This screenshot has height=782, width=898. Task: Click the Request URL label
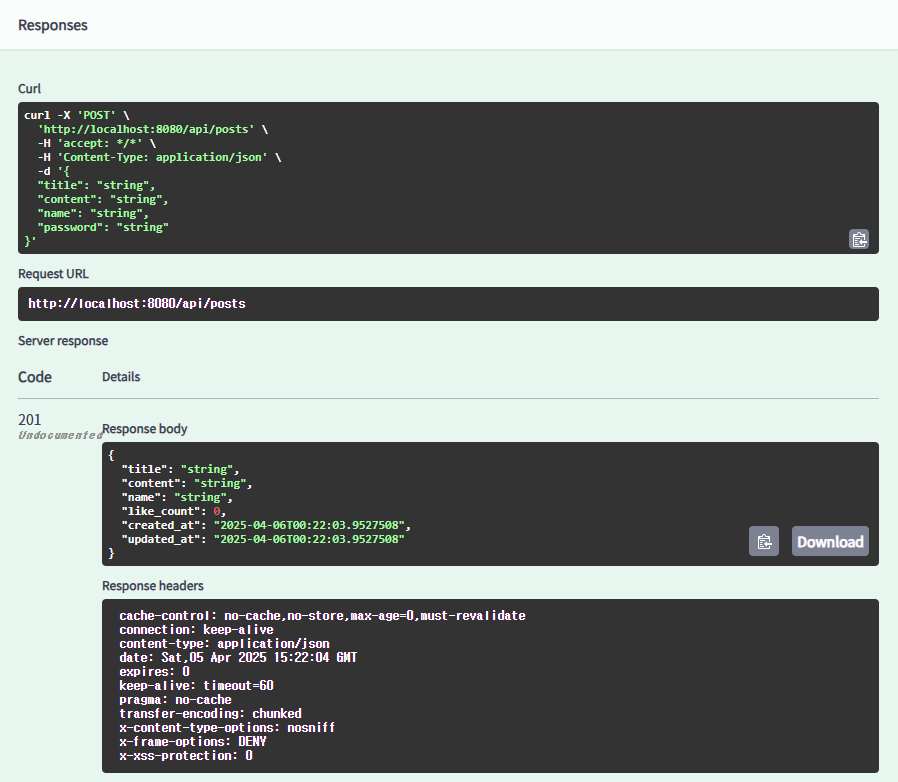(53, 274)
